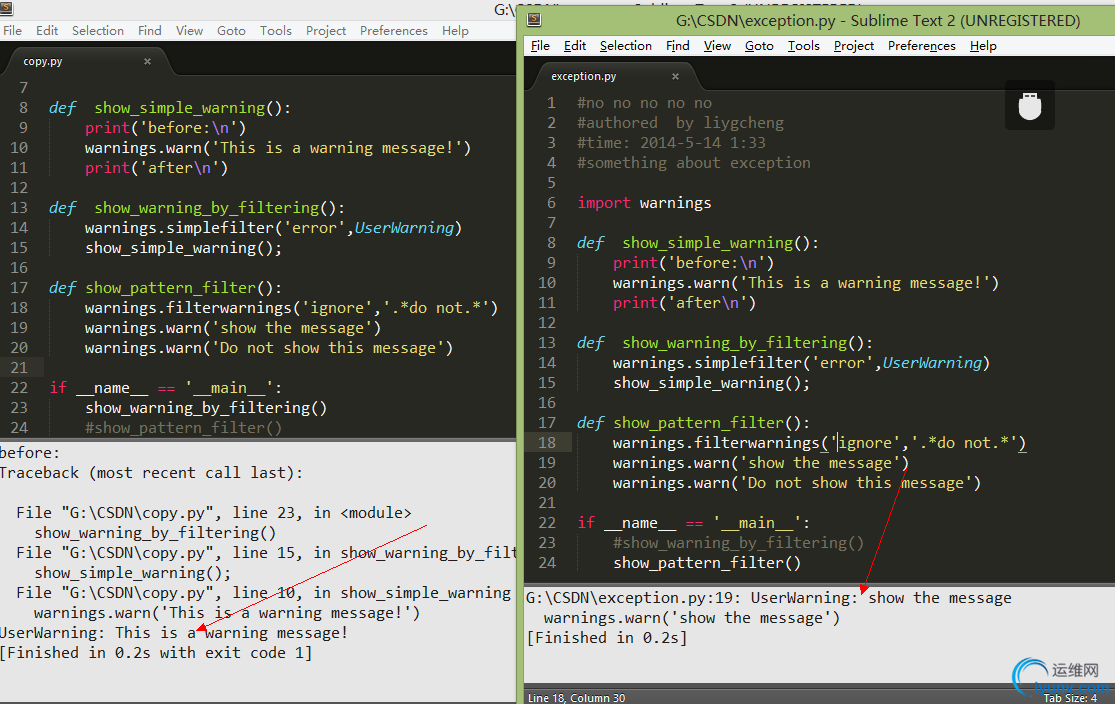Open Preferences menu in copy.py window

[393, 31]
